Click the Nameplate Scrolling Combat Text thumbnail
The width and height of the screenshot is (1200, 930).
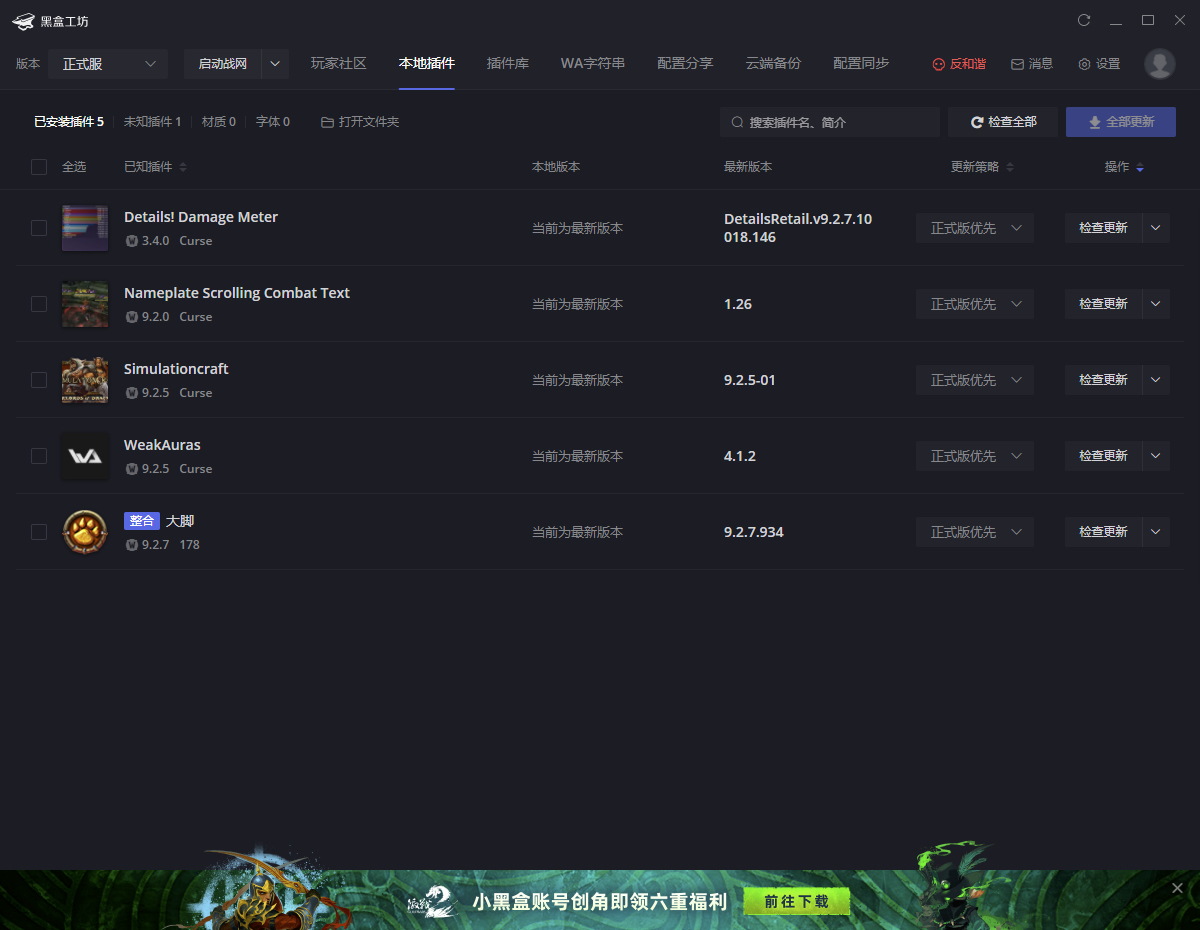[x=84, y=304]
